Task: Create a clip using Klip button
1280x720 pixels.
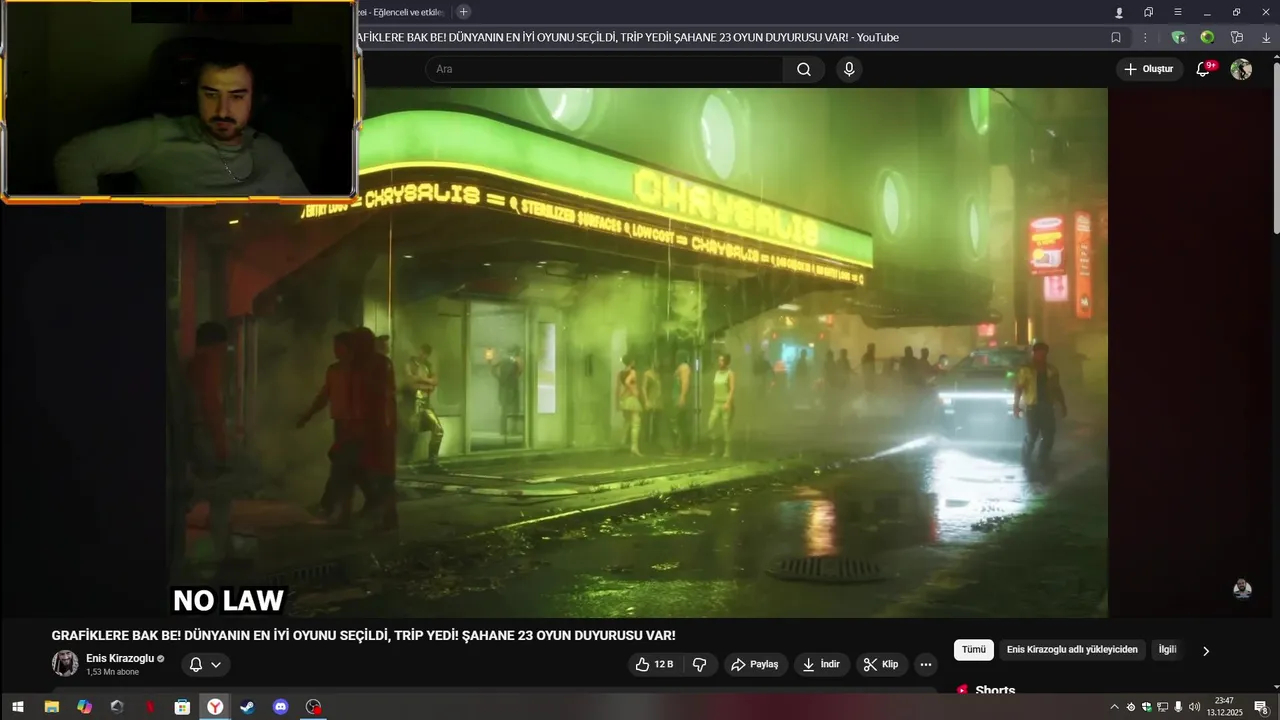Action: pyautogui.click(x=881, y=664)
